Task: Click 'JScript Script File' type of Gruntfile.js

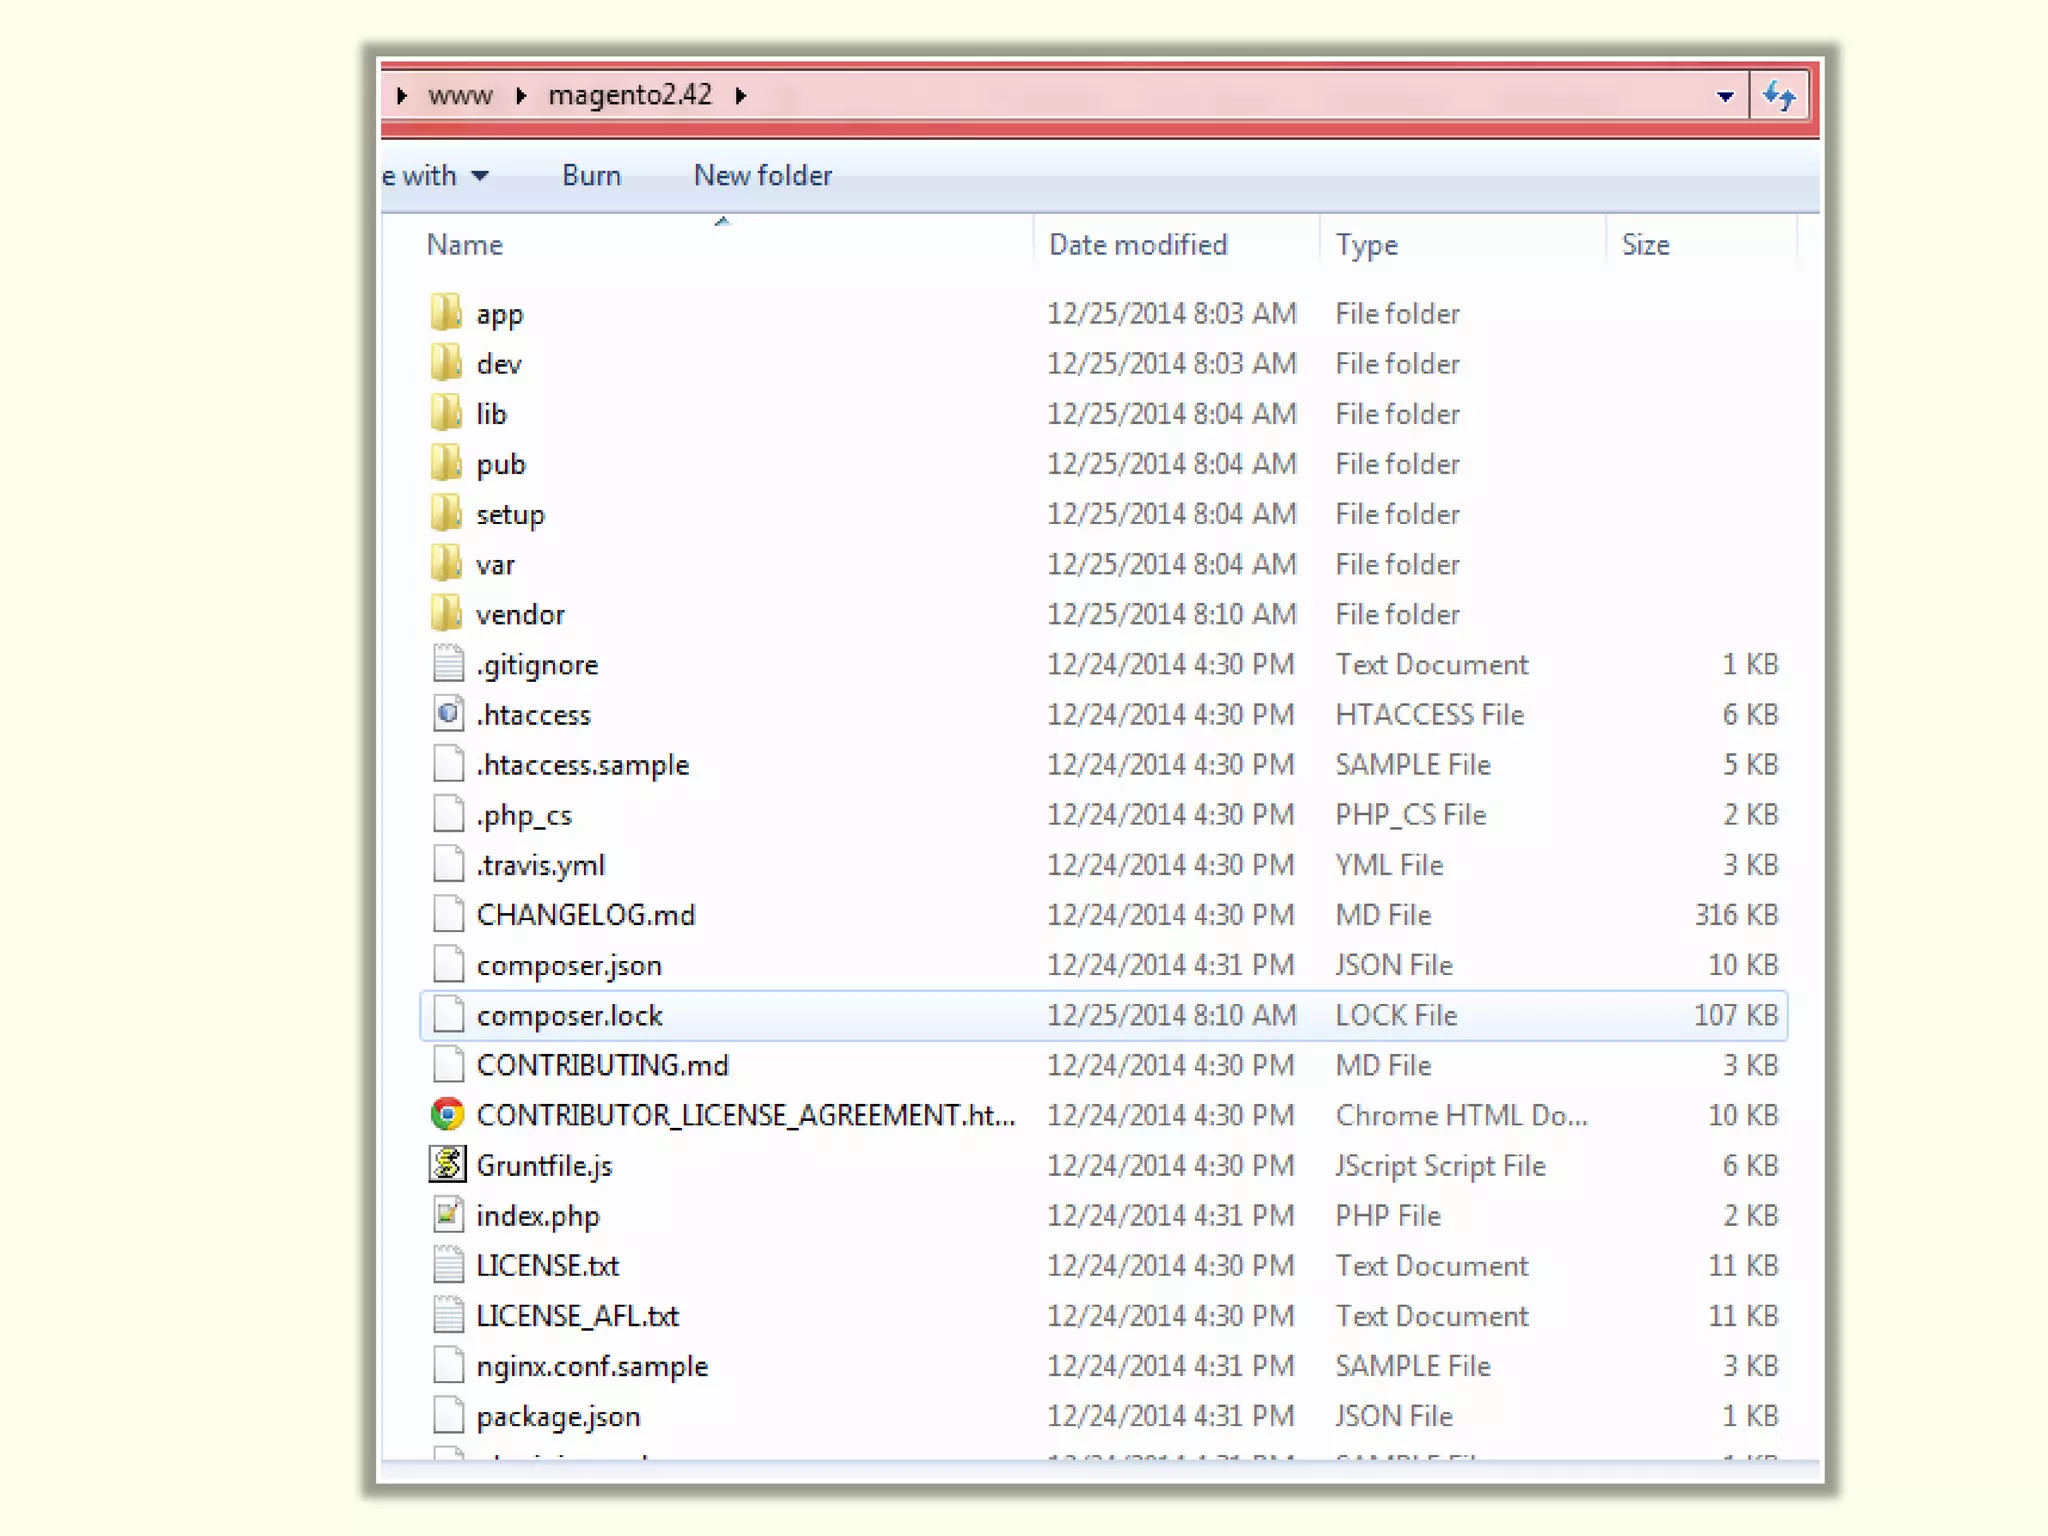Action: pyautogui.click(x=1440, y=1166)
